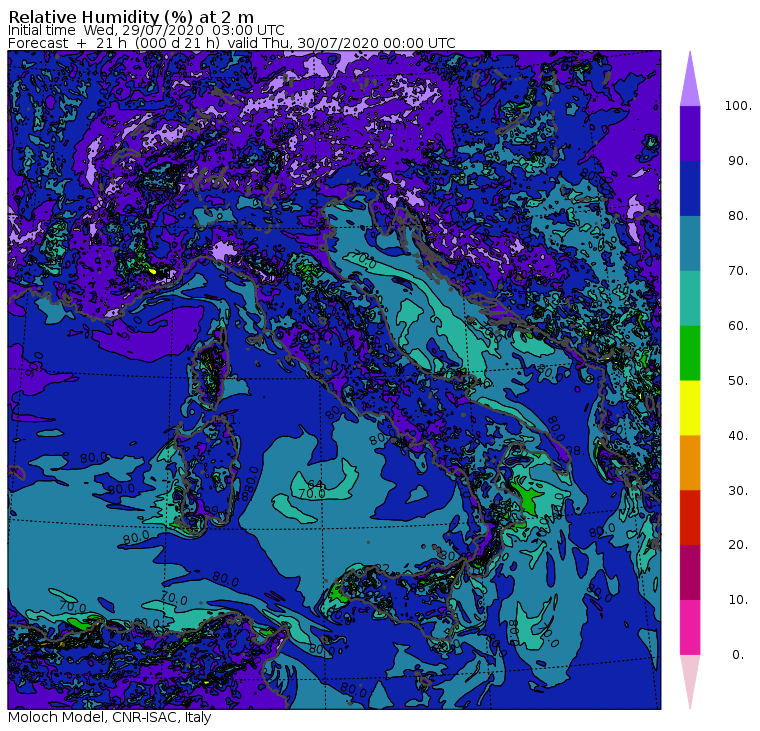Click the 'Initial time Wed, 29/07/2020 03:00 UTC' line
The image size is (760, 731).
point(146,30)
